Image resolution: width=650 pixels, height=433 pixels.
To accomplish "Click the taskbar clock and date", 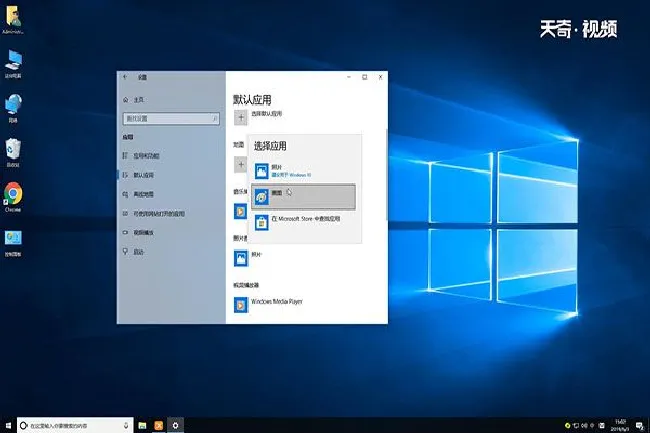I will click(620, 426).
